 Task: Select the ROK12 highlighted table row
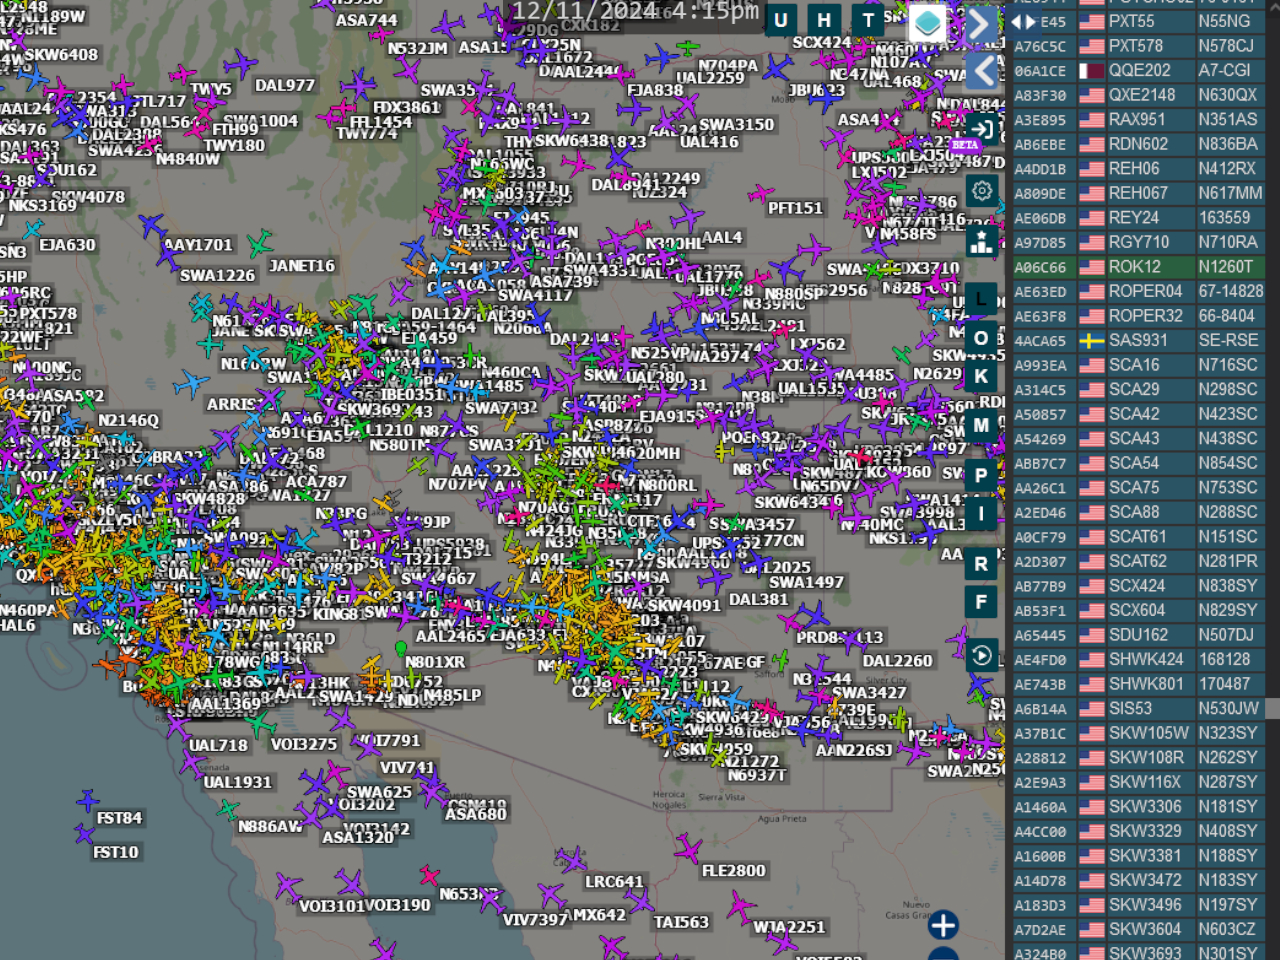pyautogui.click(x=1137, y=267)
